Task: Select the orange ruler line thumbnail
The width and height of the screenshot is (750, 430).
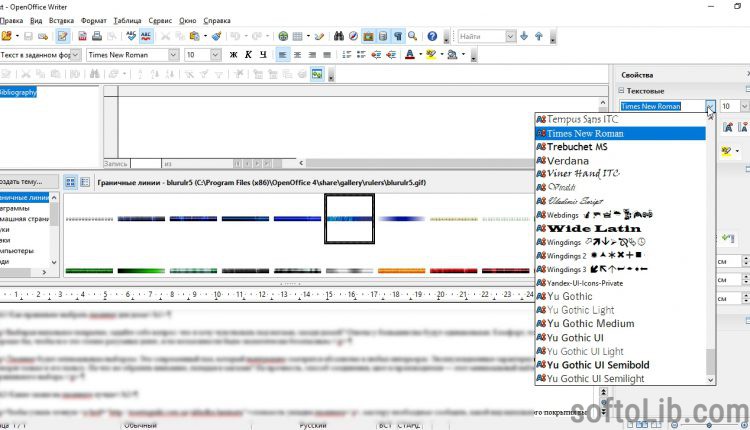Action: [401, 271]
